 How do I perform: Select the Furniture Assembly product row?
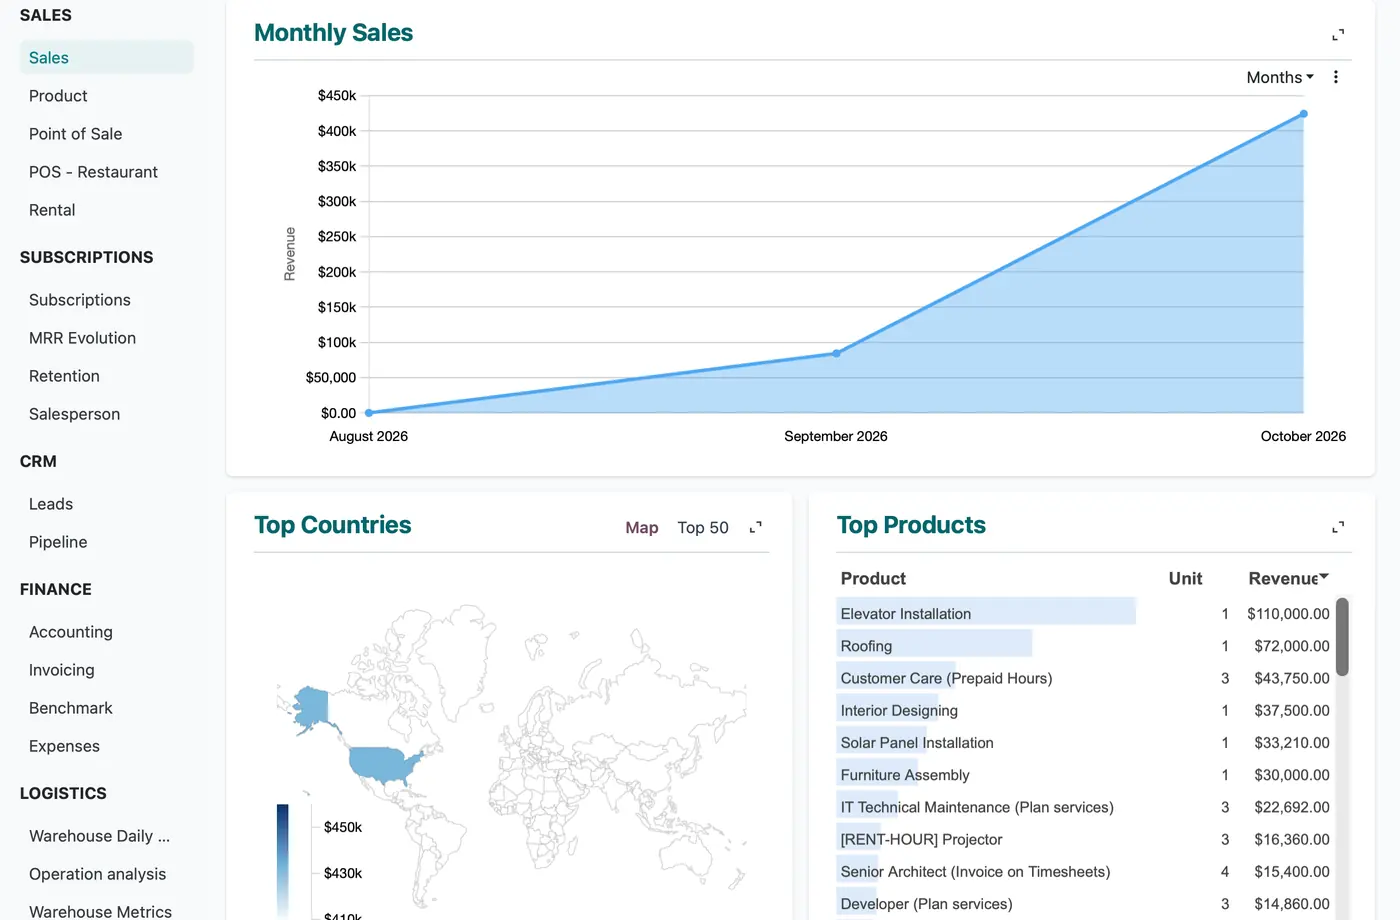pos(1085,775)
